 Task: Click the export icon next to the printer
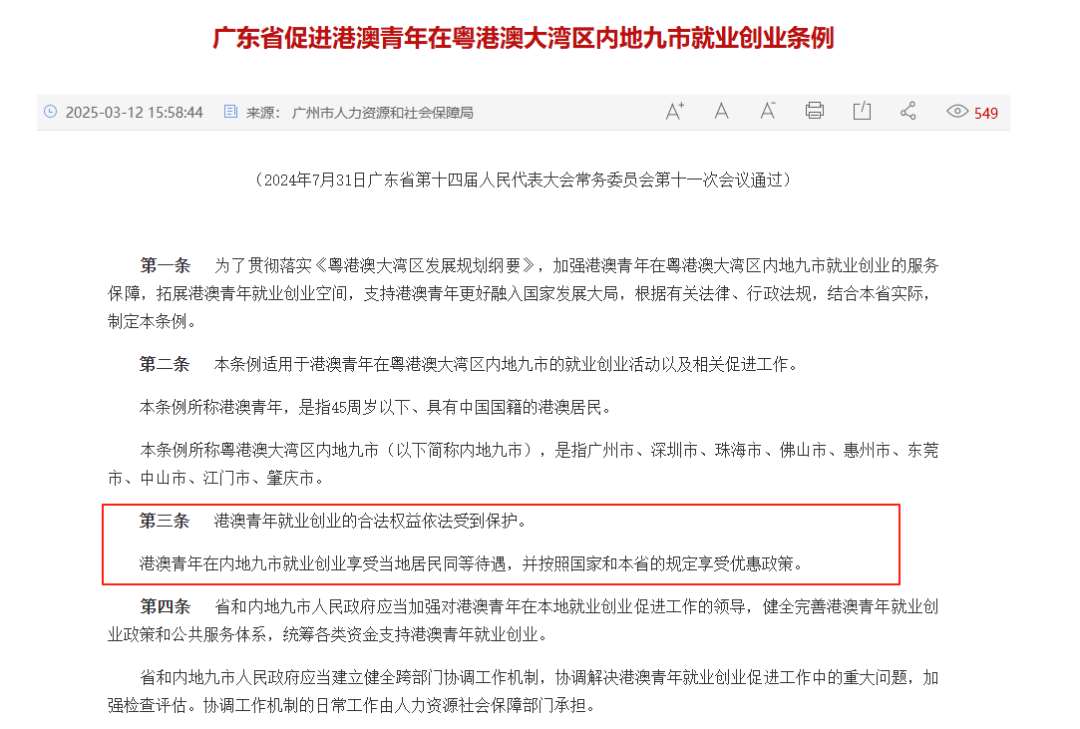[862, 111]
